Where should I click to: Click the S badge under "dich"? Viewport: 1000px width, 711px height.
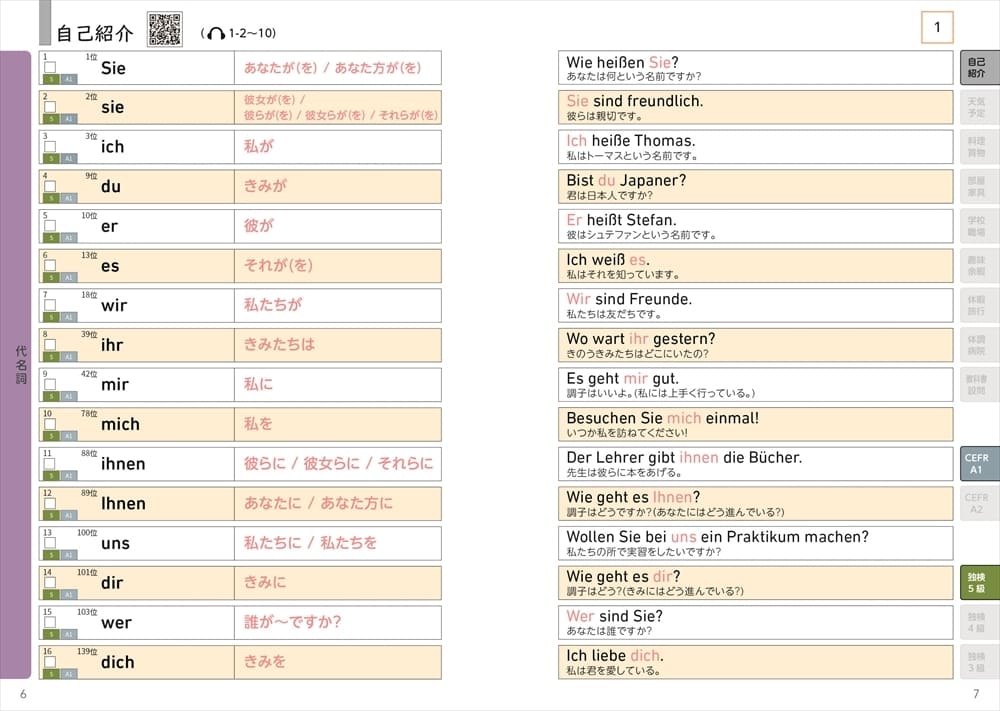(x=52, y=676)
